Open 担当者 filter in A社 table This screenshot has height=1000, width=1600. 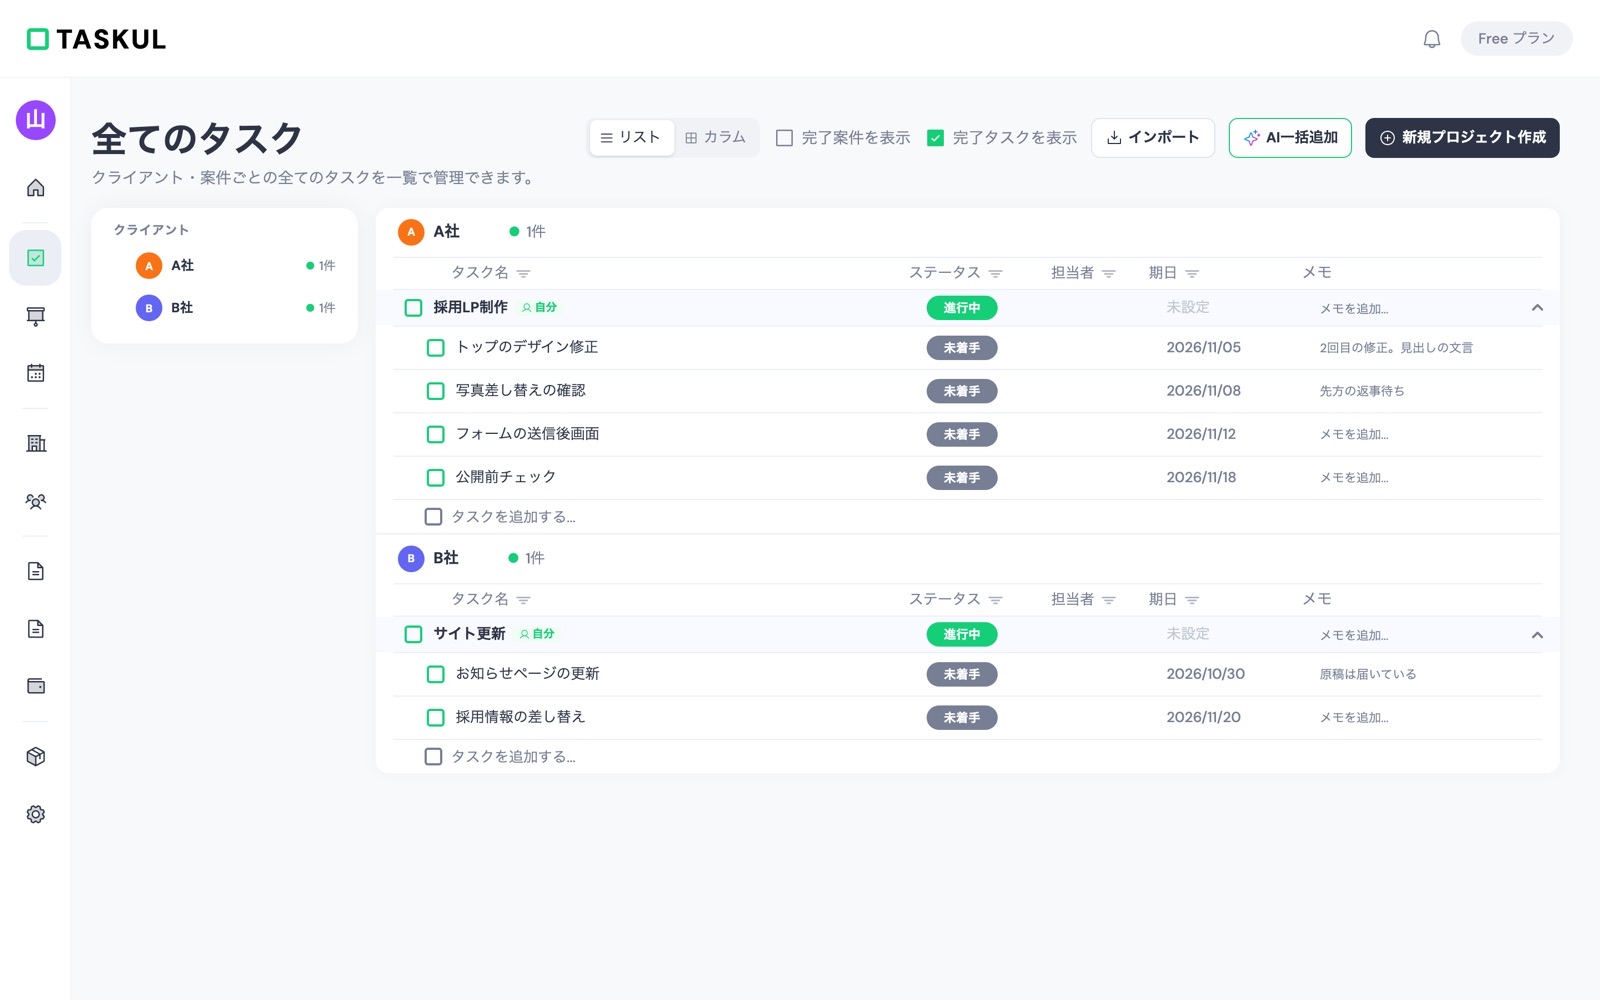(1108, 273)
